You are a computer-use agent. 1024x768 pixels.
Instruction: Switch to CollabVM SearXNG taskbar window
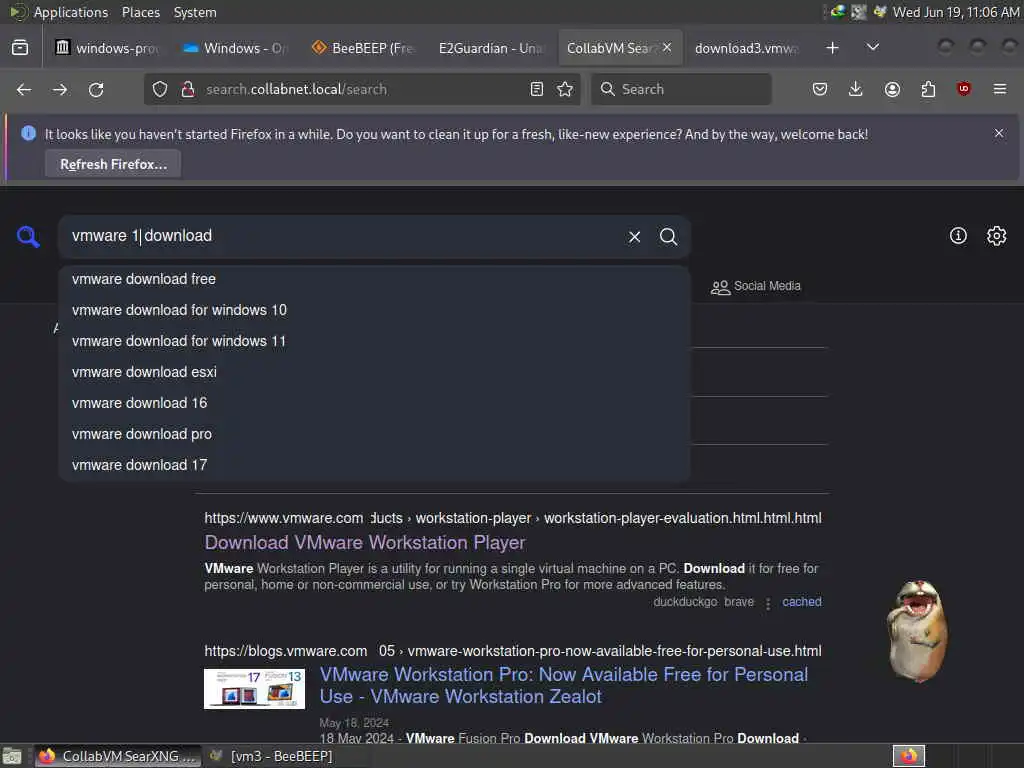118,756
